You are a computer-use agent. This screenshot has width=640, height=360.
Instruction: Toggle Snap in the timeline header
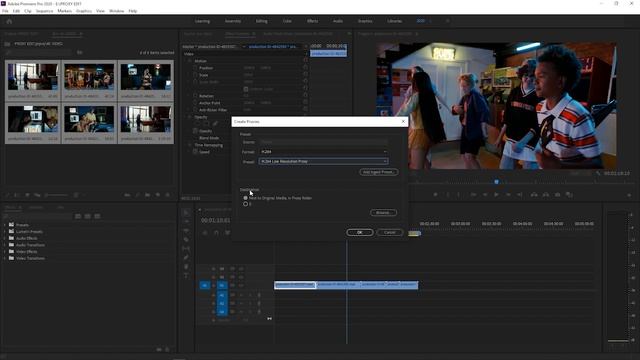tap(216, 233)
